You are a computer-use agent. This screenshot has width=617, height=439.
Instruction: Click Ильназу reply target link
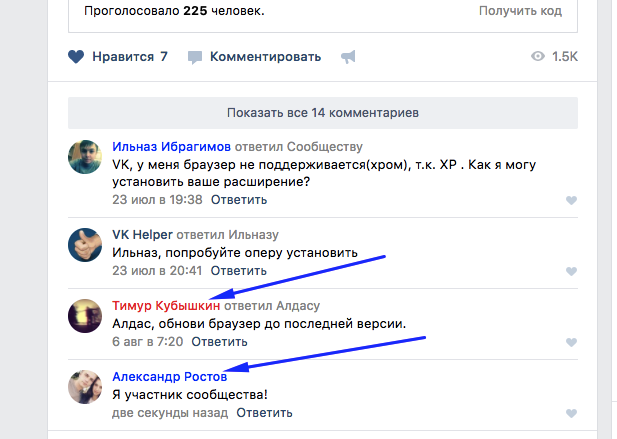pyautogui.click(x=253, y=235)
